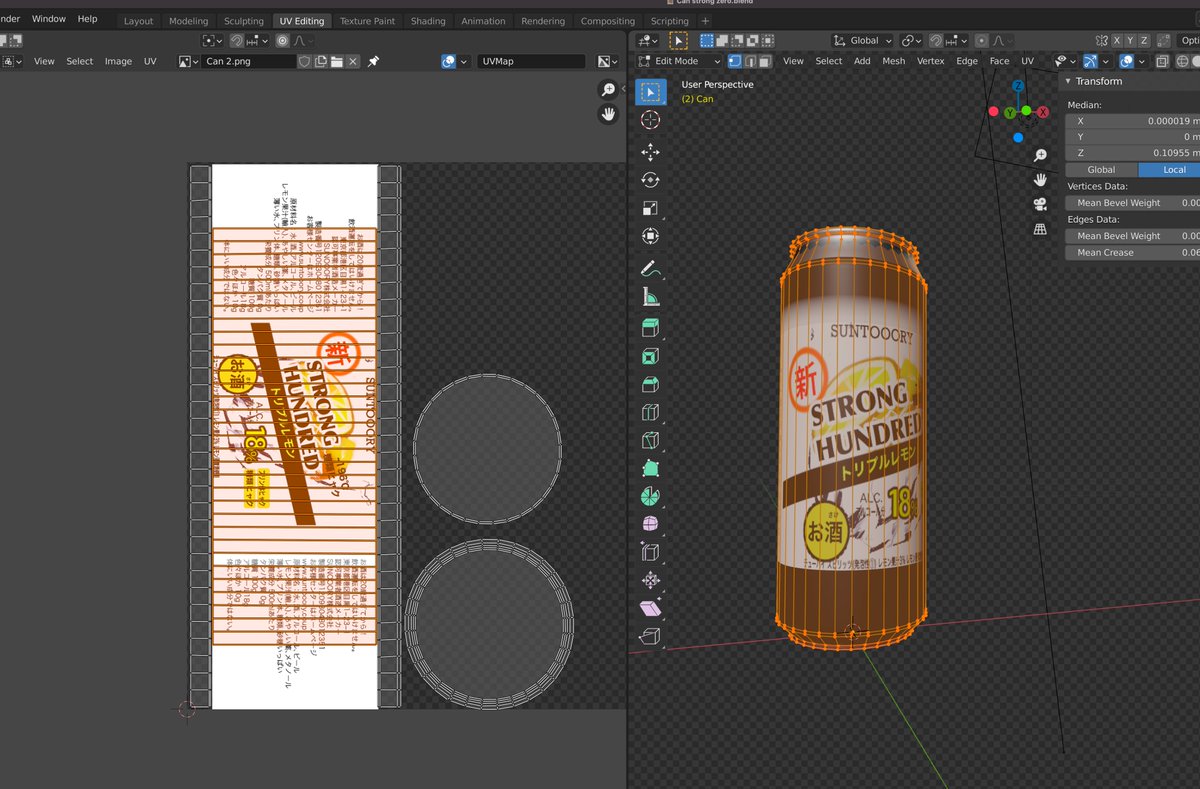This screenshot has width=1200, height=789.
Task: Open UV editor overlays dropdown arrow
Action: [464, 61]
